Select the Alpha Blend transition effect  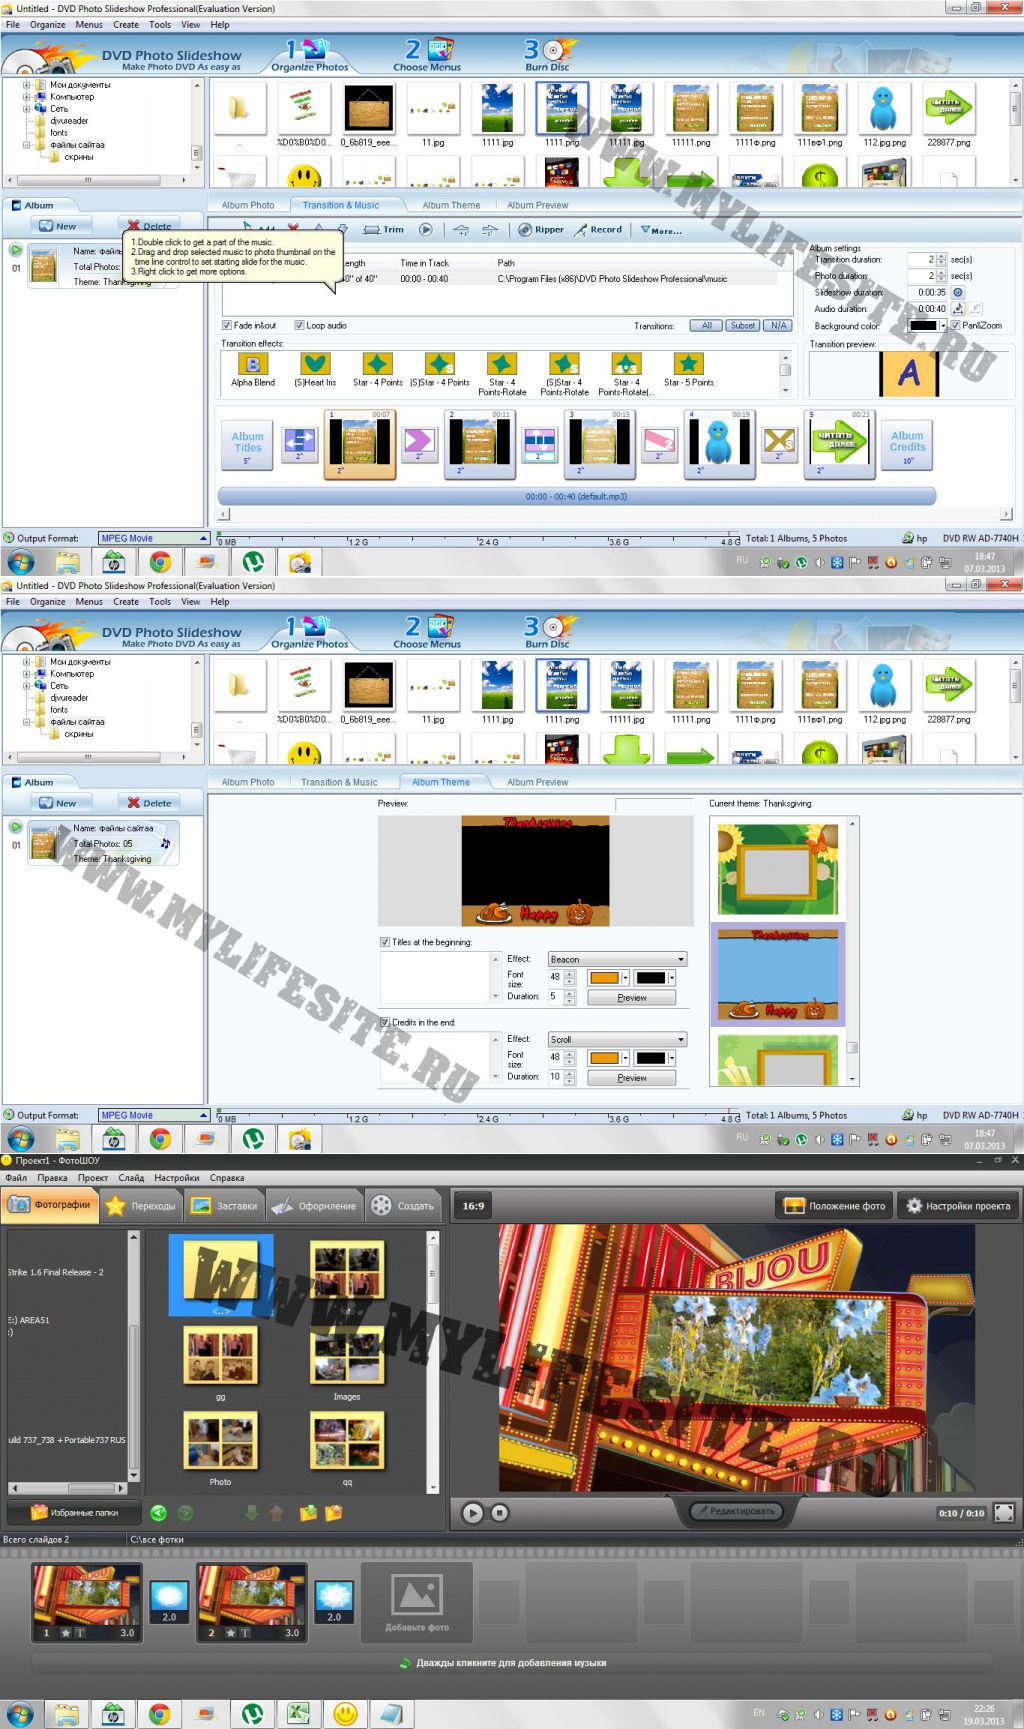(252, 366)
